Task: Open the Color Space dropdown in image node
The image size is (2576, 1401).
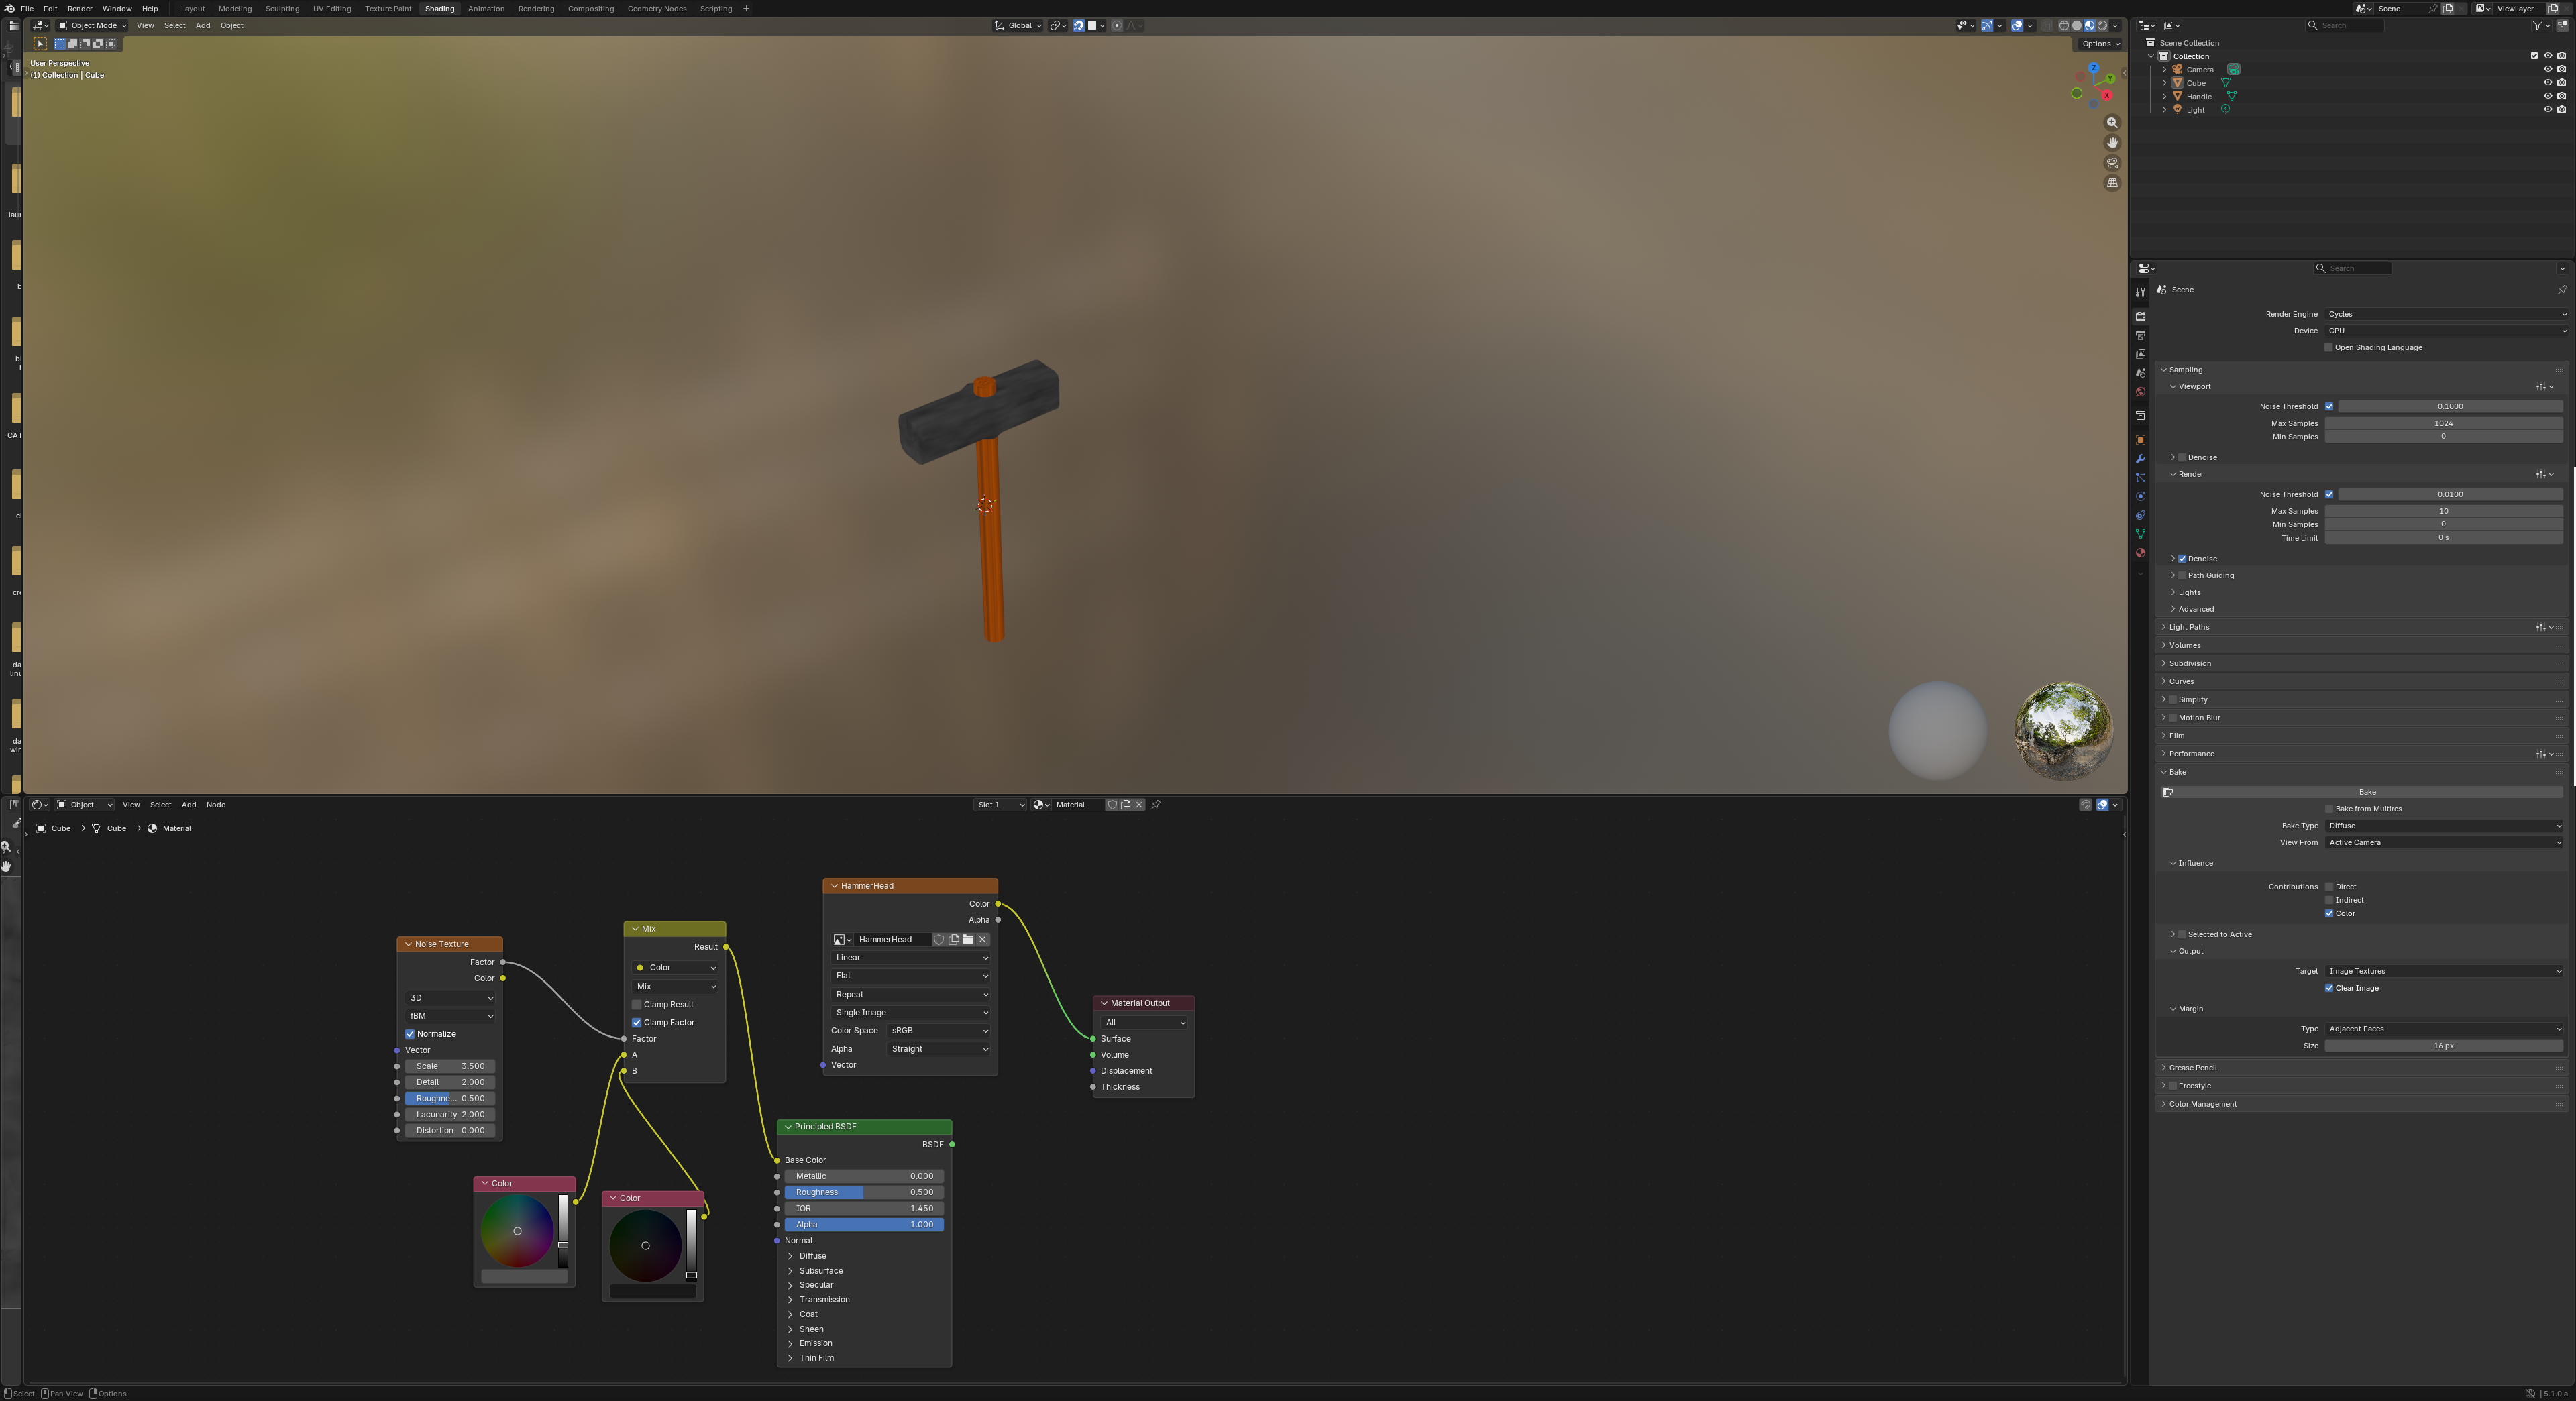Action: coord(938,1031)
